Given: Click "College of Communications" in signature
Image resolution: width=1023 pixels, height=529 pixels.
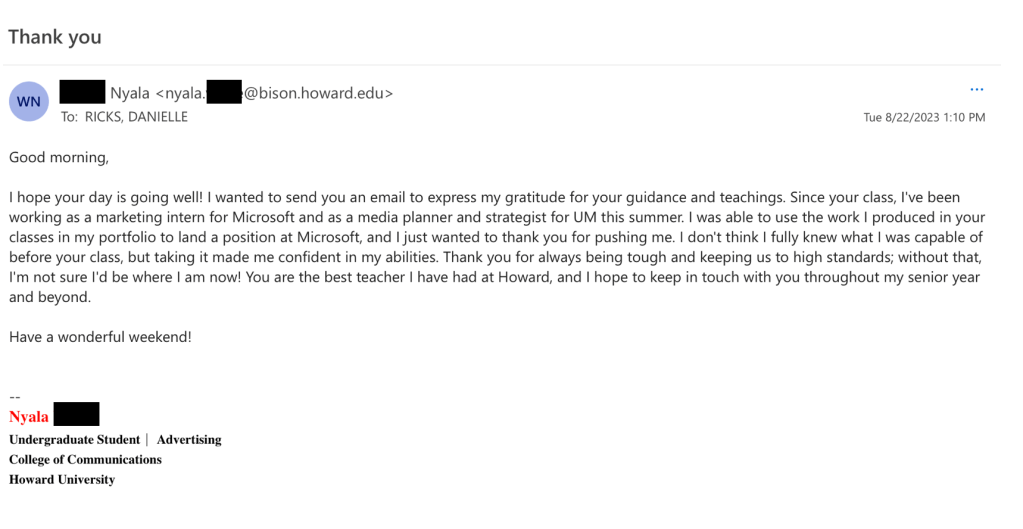Looking at the screenshot, I should coord(85,460).
